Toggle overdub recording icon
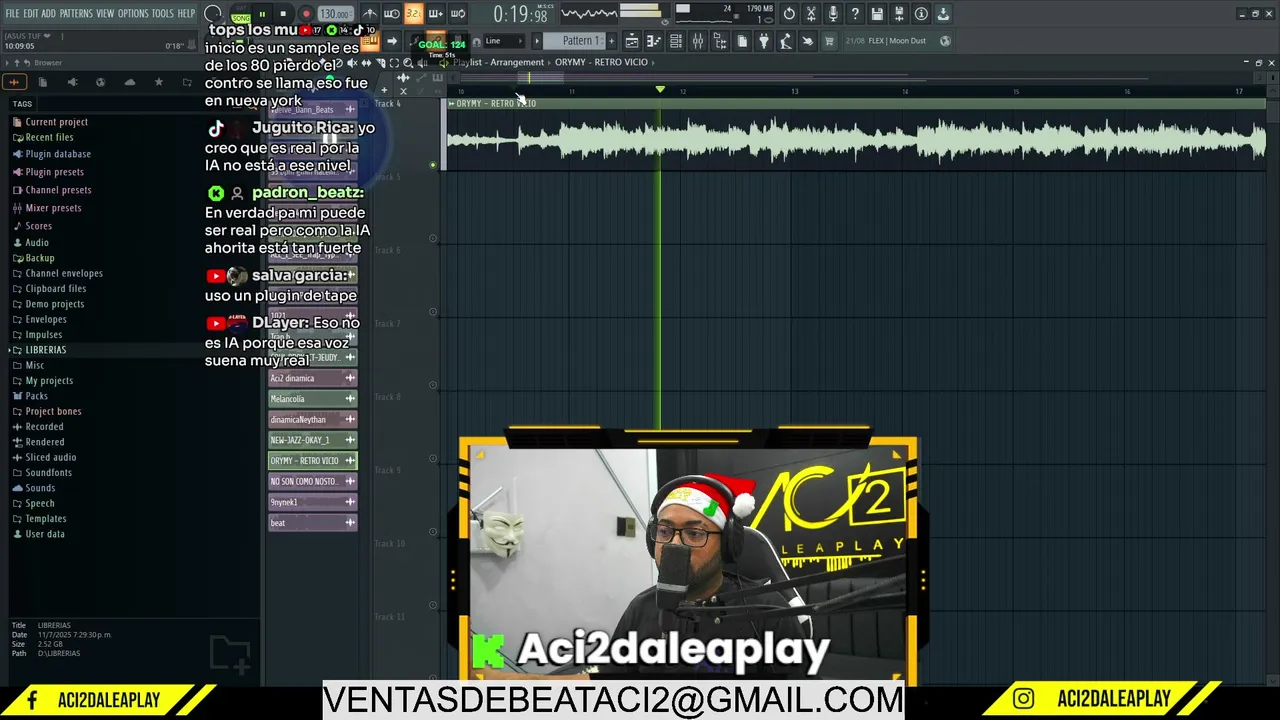Screen dimensions: 1280x720 pyautogui.click(x=436, y=14)
